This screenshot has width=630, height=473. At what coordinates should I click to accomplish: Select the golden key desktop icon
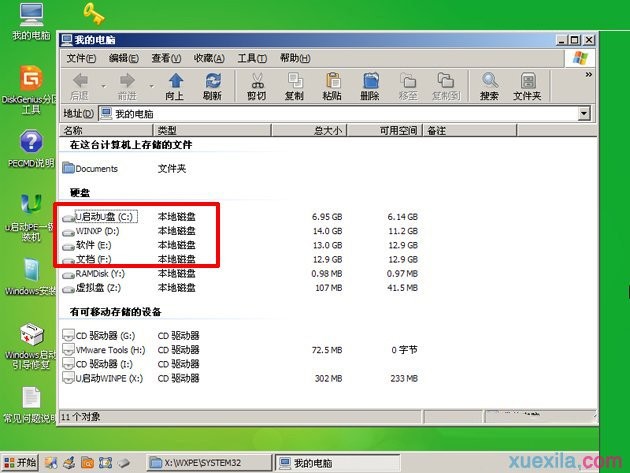click(94, 13)
